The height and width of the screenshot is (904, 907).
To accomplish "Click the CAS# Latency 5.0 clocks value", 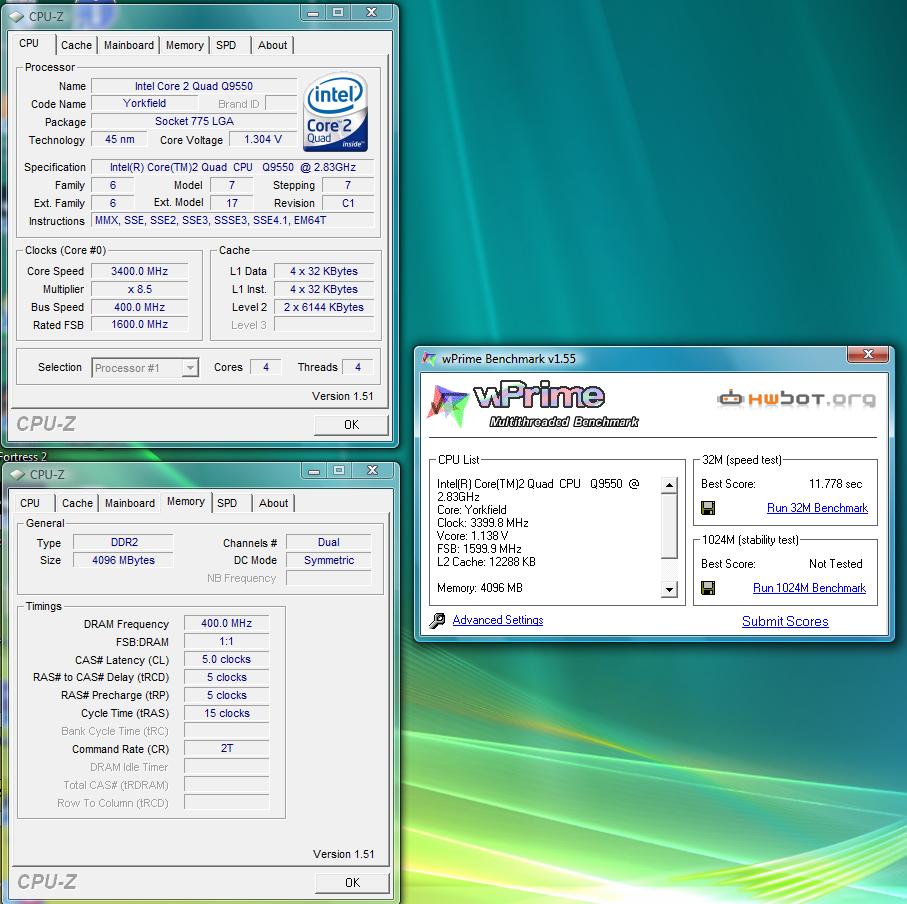I will pyautogui.click(x=226, y=659).
